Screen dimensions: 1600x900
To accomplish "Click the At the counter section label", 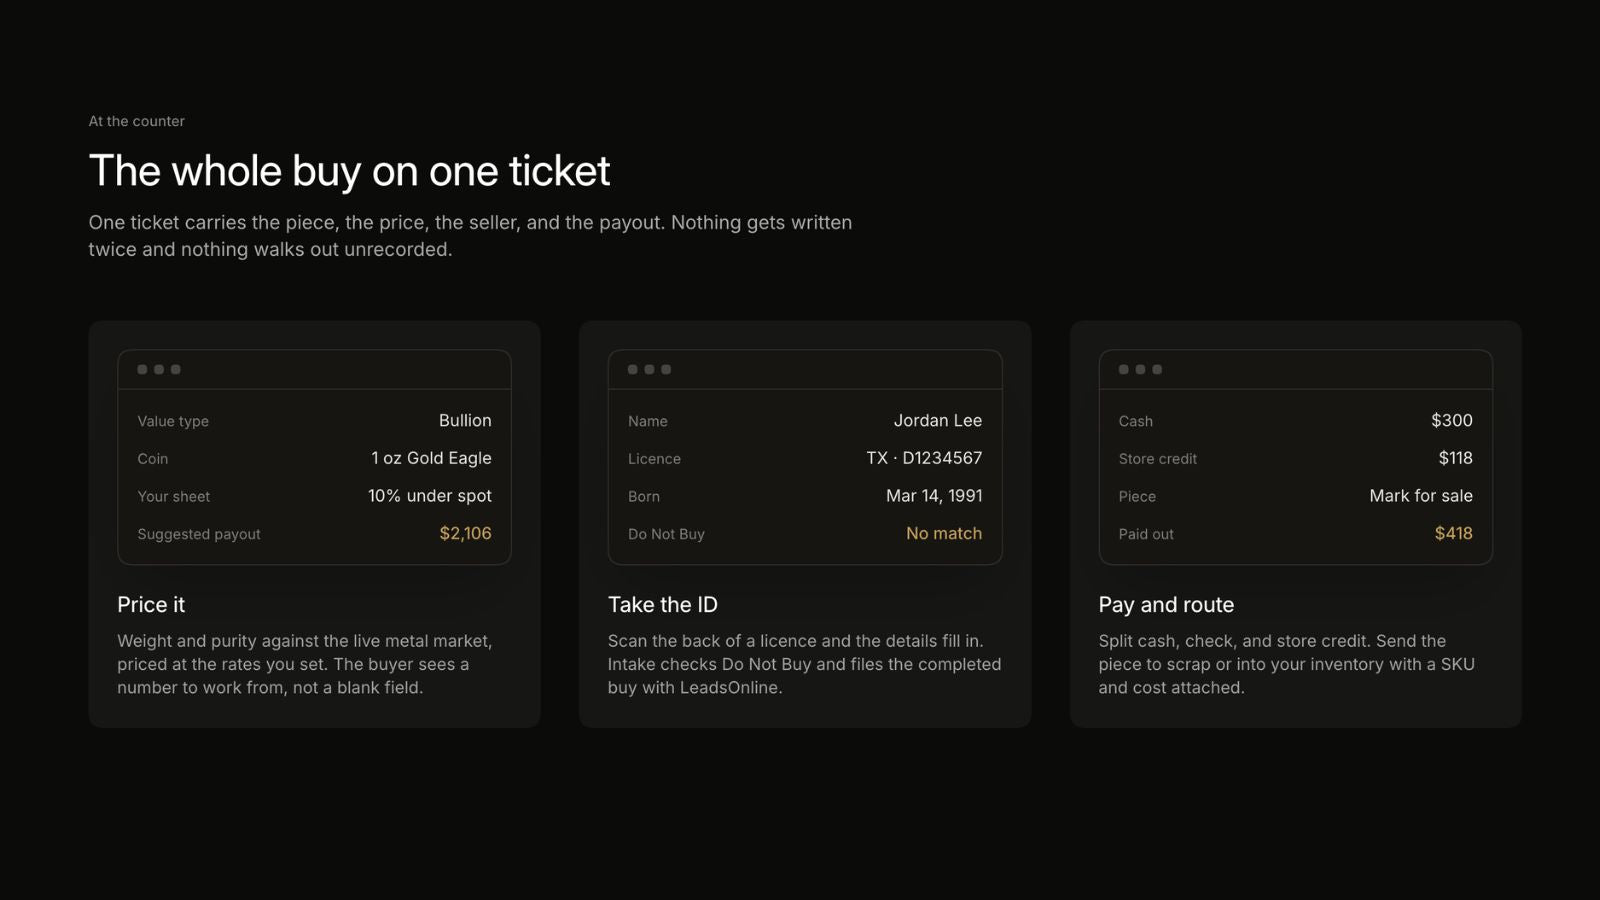I will pyautogui.click(x=137, y=121).
